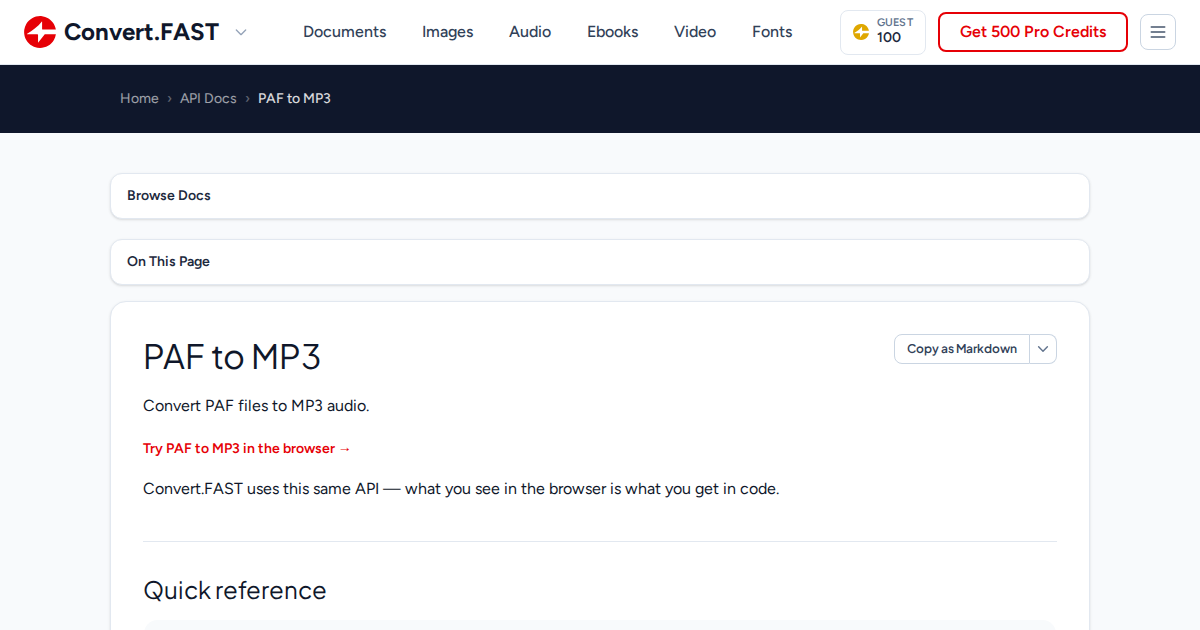Screen dimensions: 1200x630
Task: Expand the dropdown arrow beside Convert.FAST
Action: (x=241, y=32)
